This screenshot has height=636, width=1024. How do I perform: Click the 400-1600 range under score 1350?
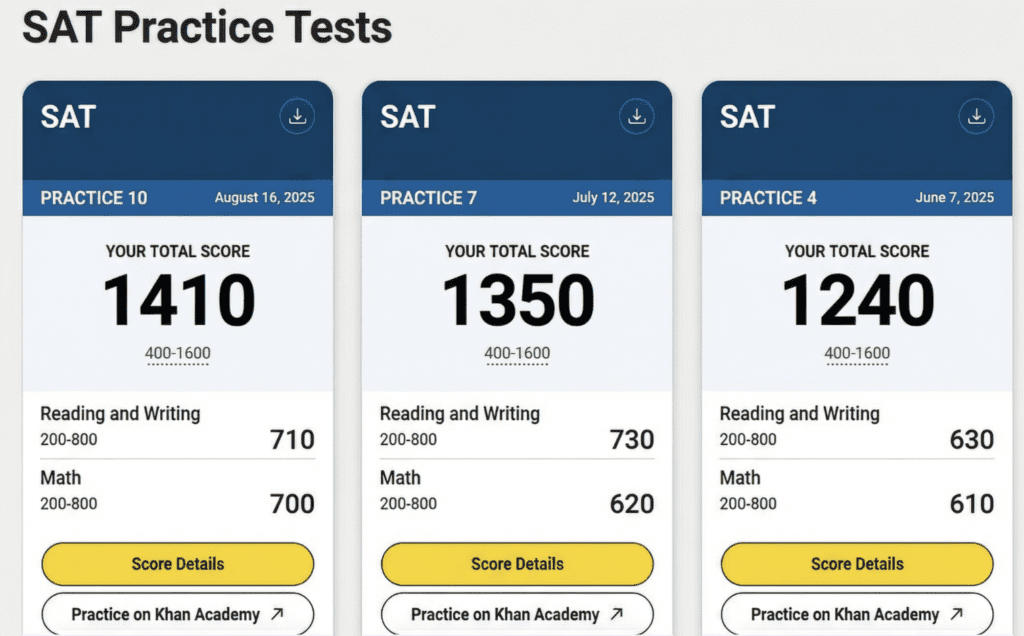click(x=517, y=353)
